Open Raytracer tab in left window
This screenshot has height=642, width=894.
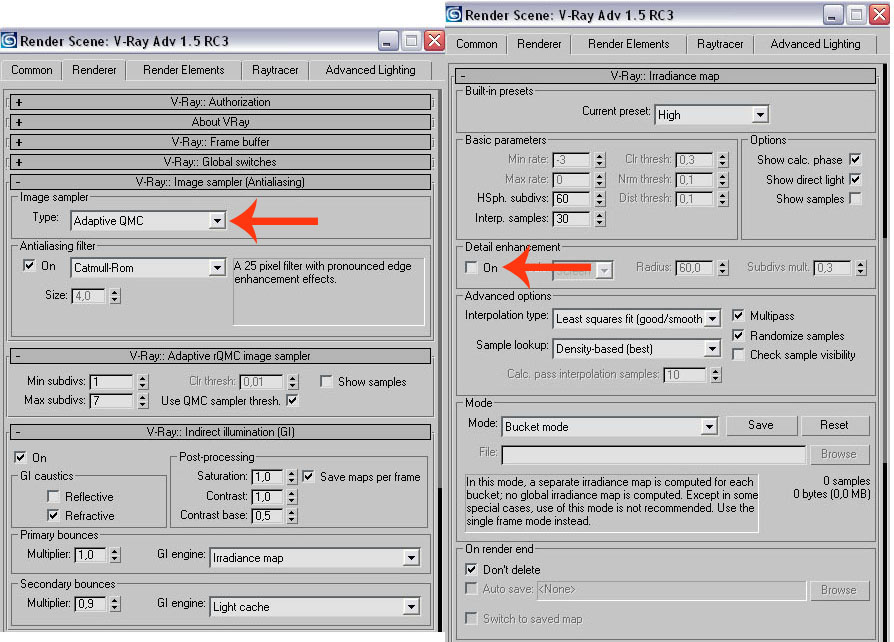tap(275, 70)
